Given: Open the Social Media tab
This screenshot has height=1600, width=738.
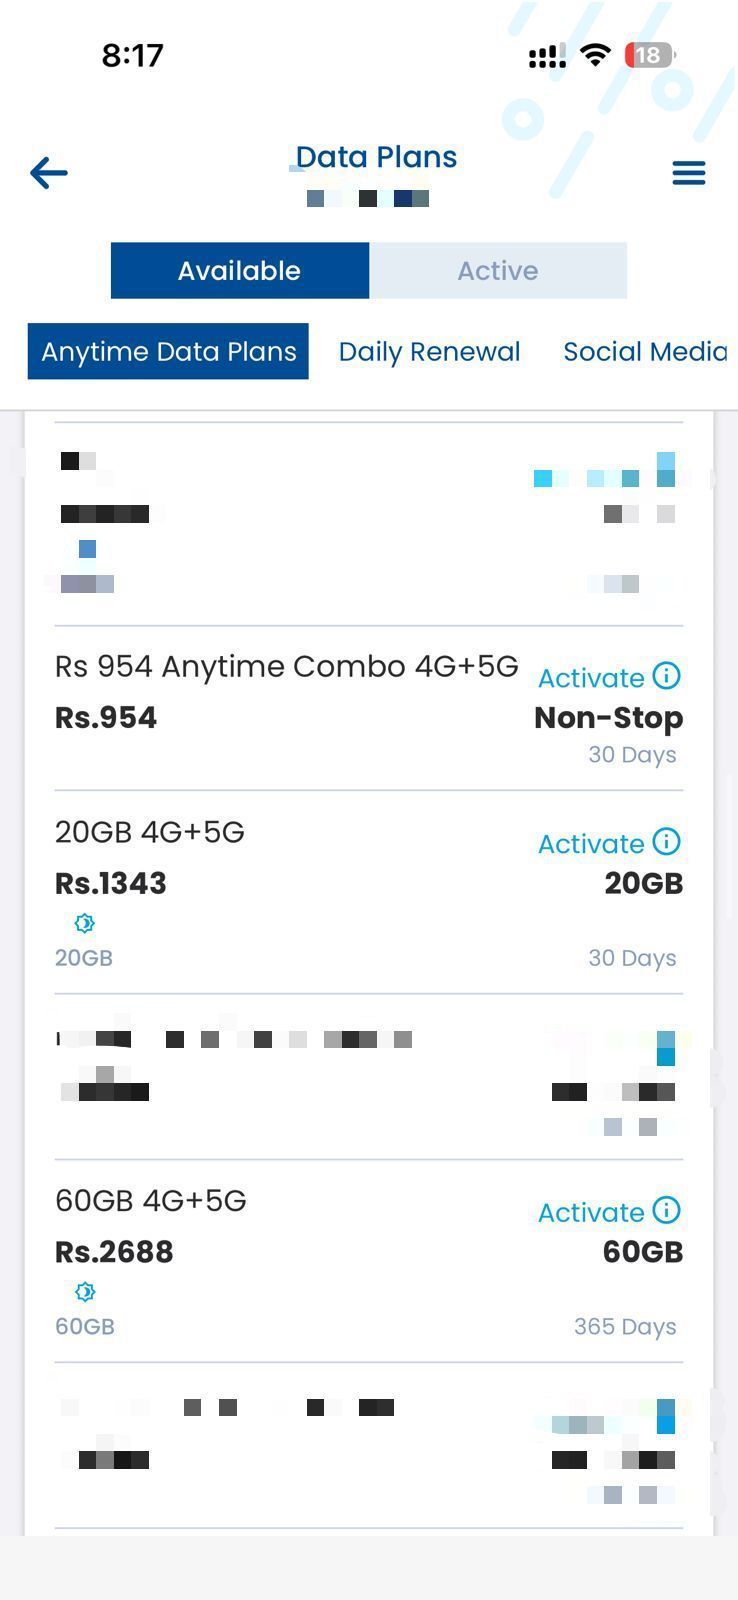Looking at the screenshot, I should click(645, 352).
